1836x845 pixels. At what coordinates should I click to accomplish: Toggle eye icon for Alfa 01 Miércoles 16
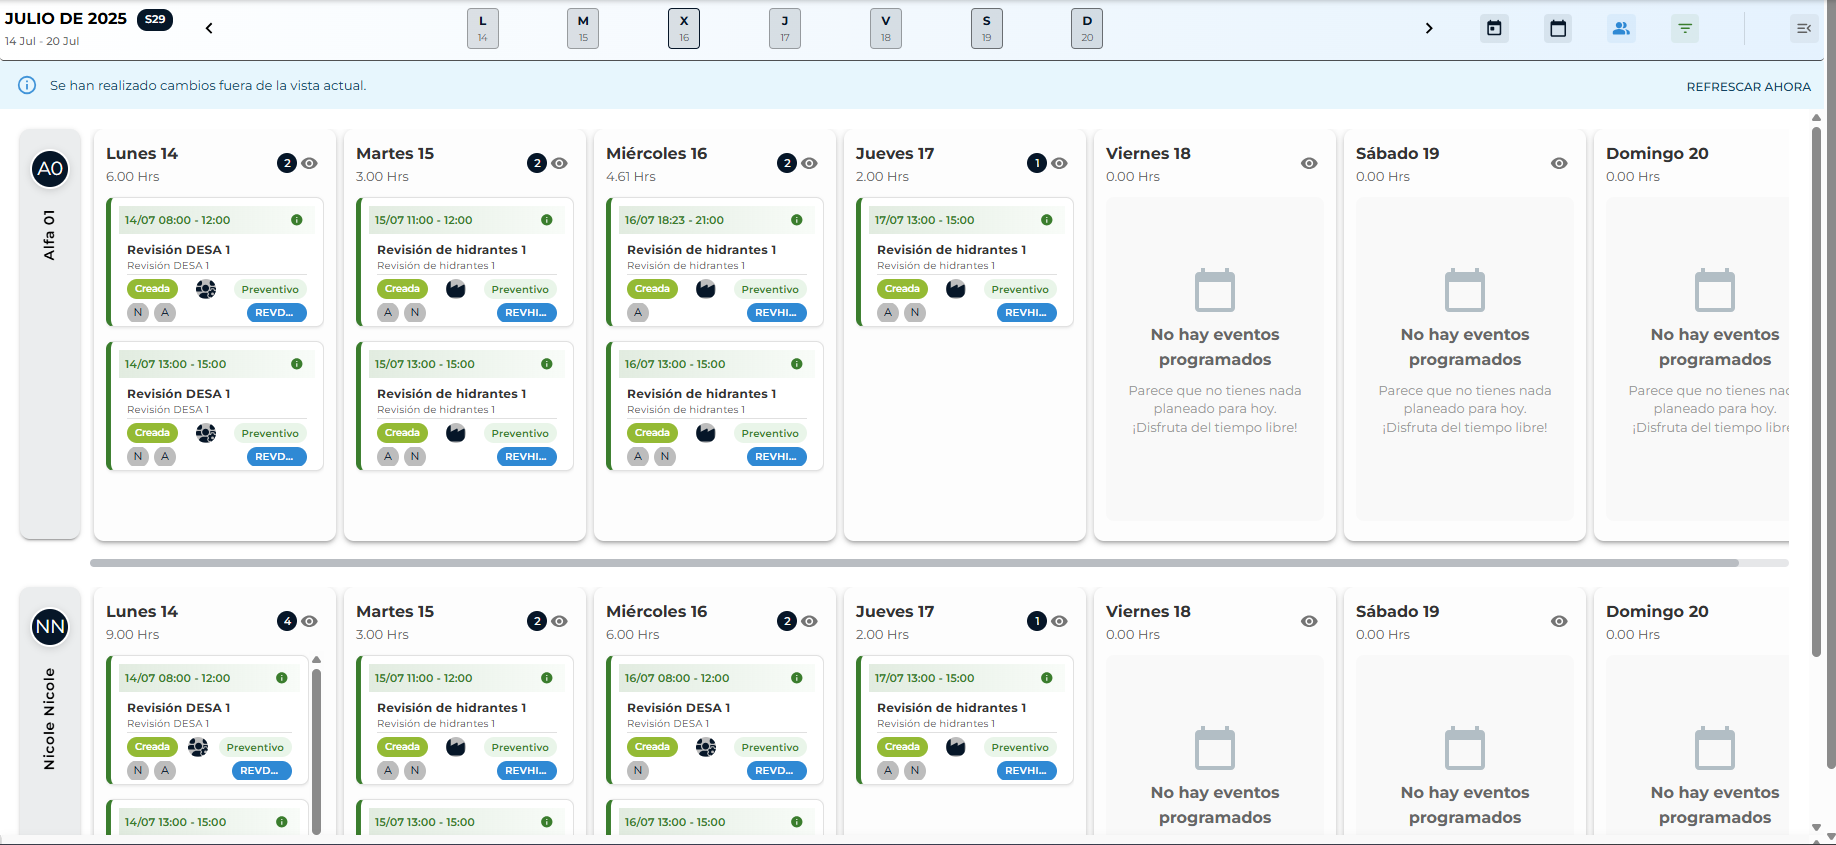(810, 163)
